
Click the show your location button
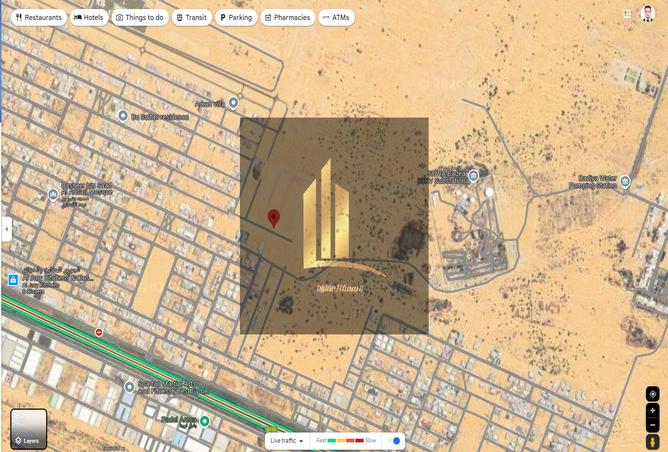click(x=652, y=394)
